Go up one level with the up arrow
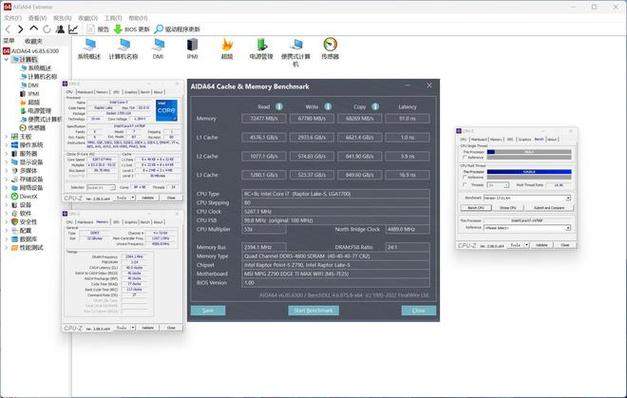This screenshot has height=398, width=627. coord(34,29)
